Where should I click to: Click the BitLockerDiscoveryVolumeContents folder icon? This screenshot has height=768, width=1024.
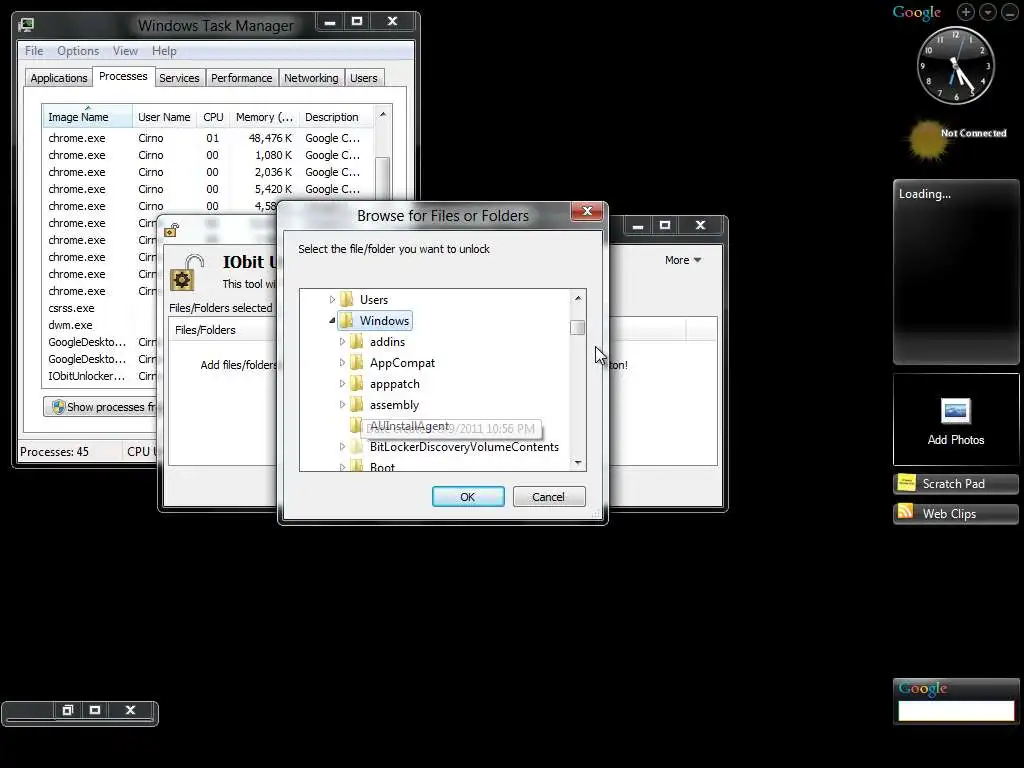(x=357, y=447)
